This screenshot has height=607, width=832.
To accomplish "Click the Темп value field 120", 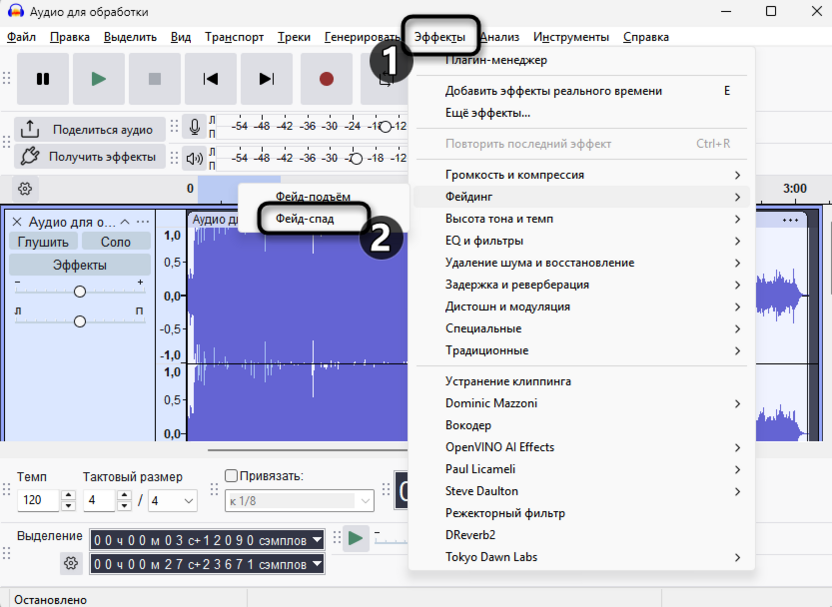I will pos(38,500).
